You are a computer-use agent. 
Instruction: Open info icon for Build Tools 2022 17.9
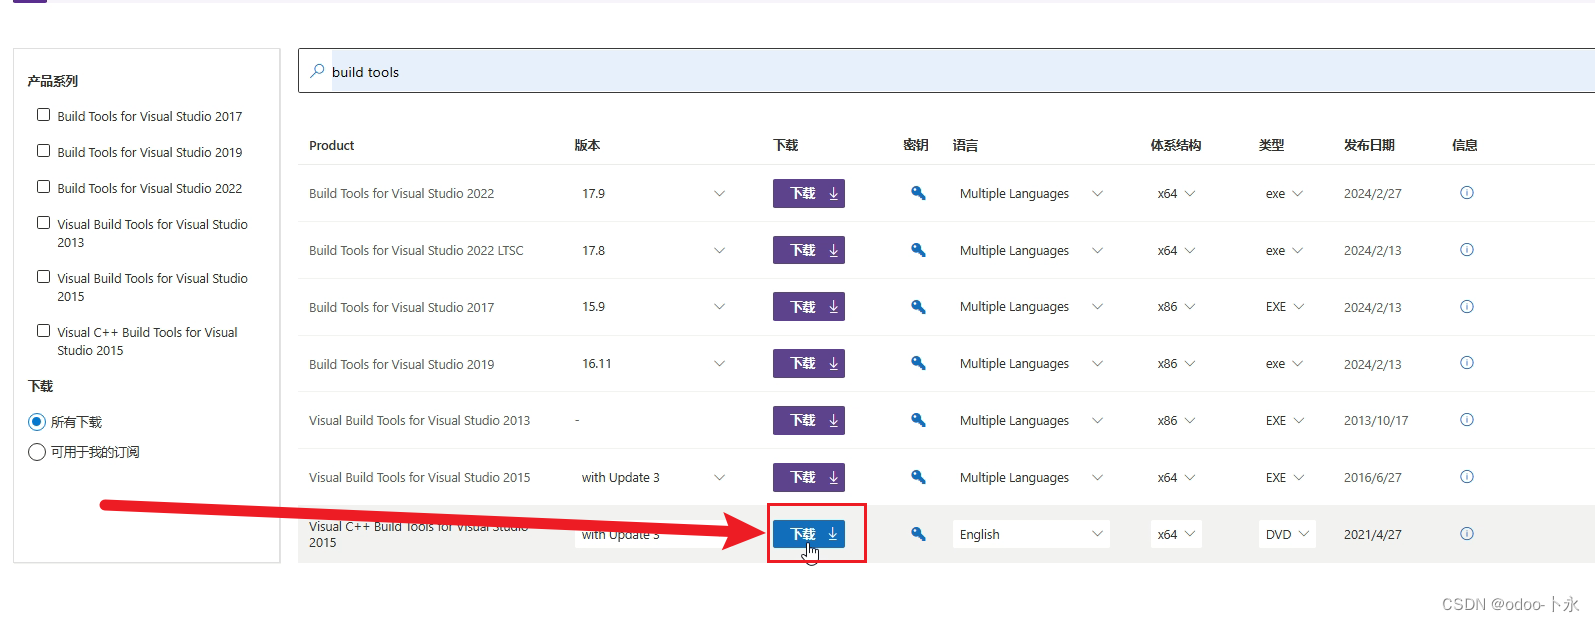click(1467, 193)
